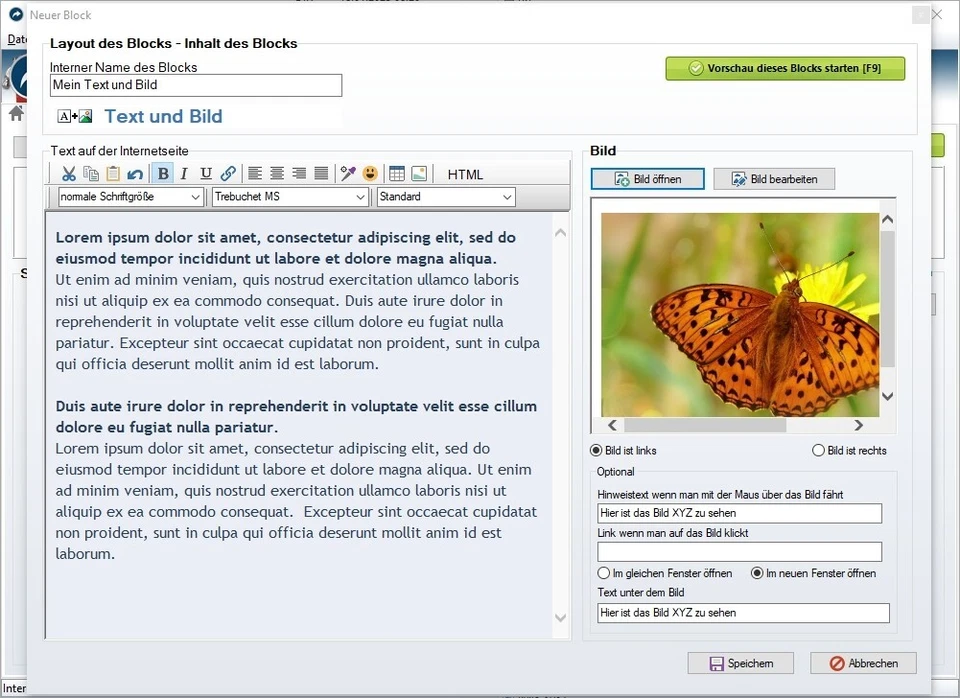Toggle bold formatting off
The height and width of the screenshot is (698, 960).
coord(162,173)
